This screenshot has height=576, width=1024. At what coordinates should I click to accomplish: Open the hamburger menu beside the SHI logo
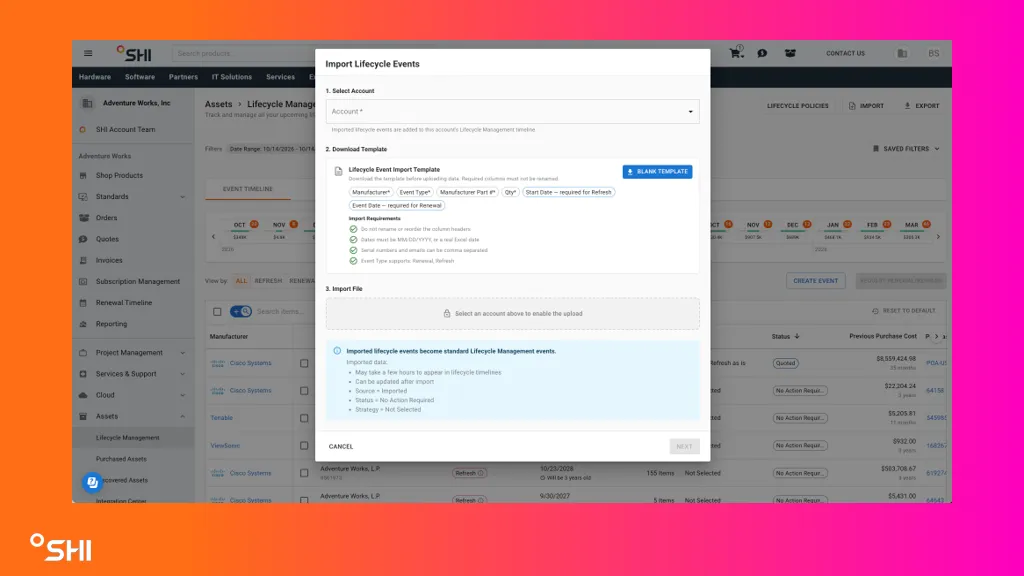[x=88, y=54]
